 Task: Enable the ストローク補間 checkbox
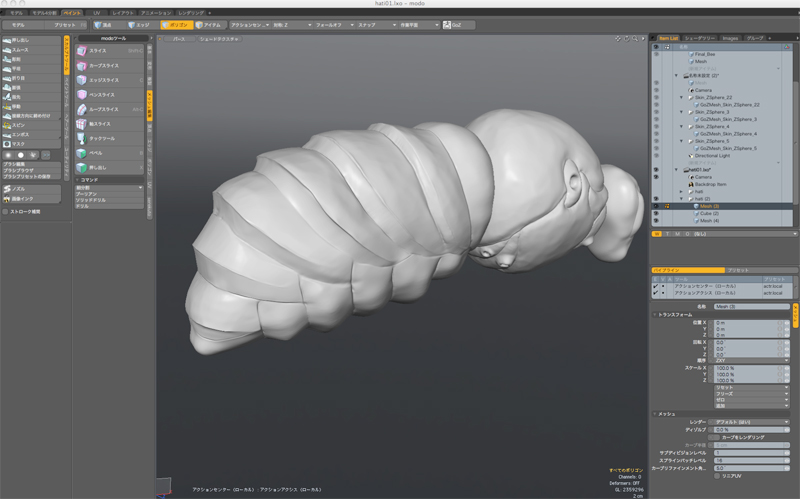coord(6,211)
